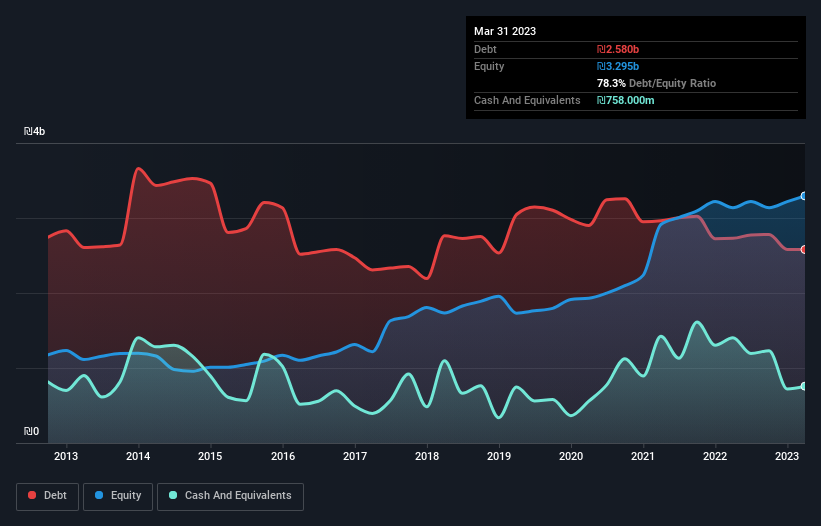Click the blue Equity legend dot
The height and width of the screenshot is (526, 821).
(99, 495)
